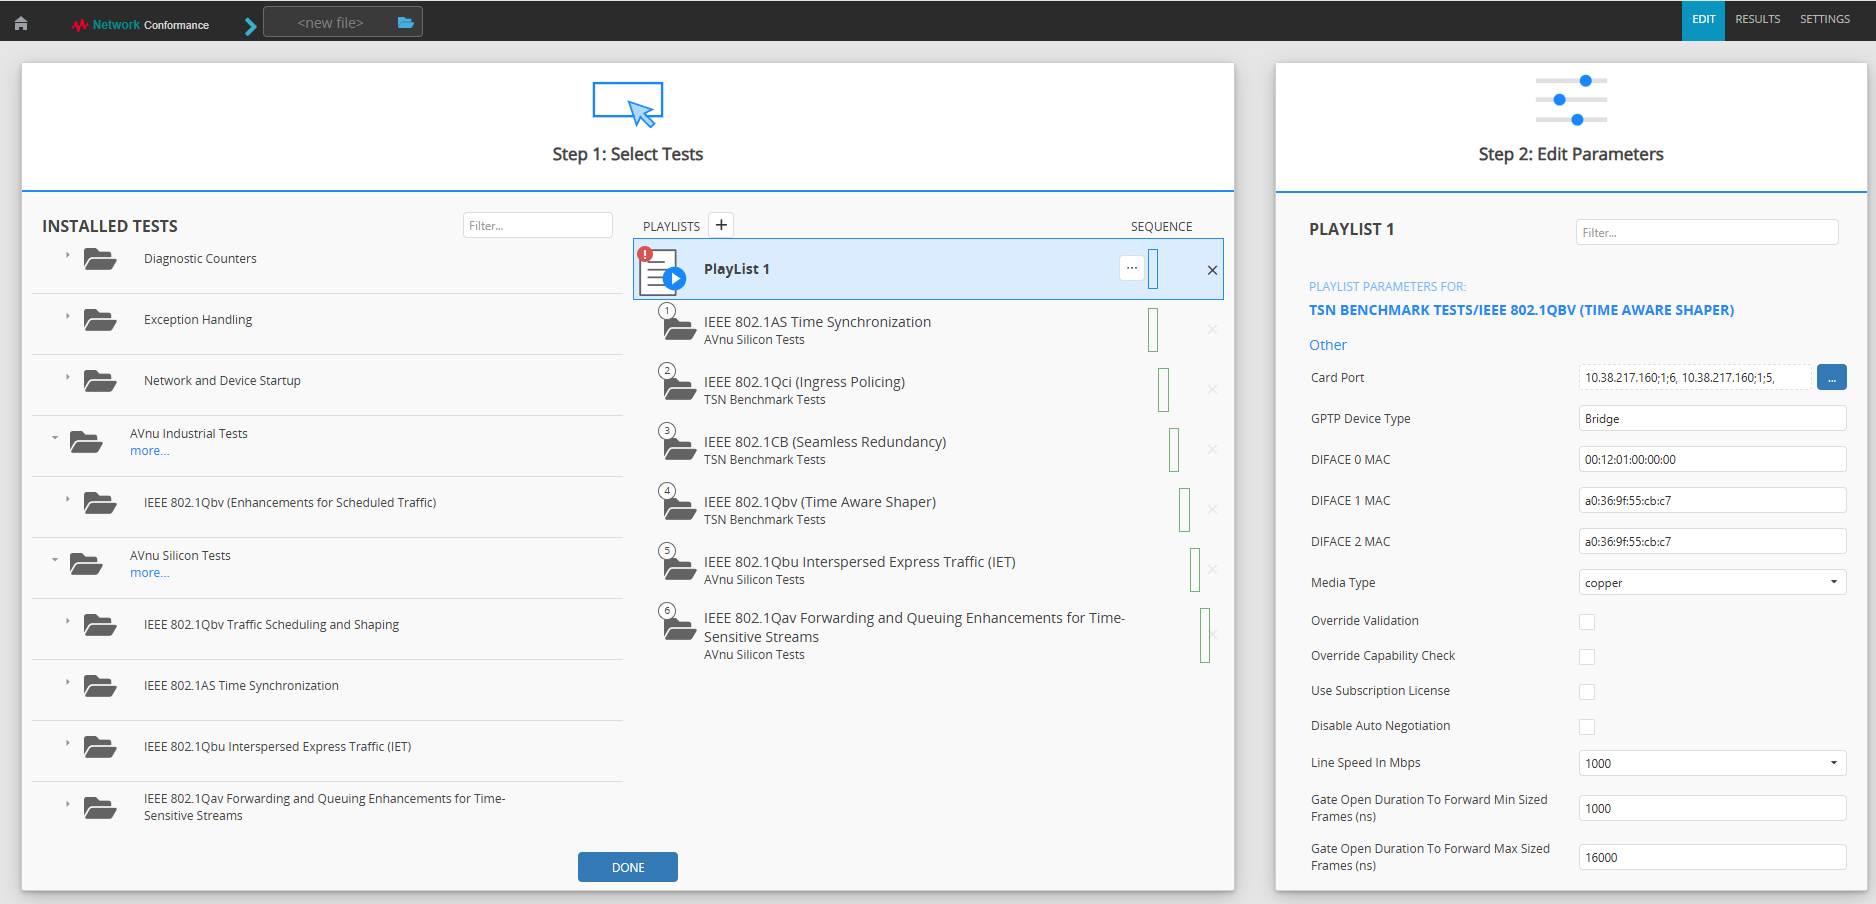Screen dimensions: 1876x904
Task: Remove IEEE 802.1Qbv Time Aware Shaper from playlist
Action: [x=1212, y=509]
